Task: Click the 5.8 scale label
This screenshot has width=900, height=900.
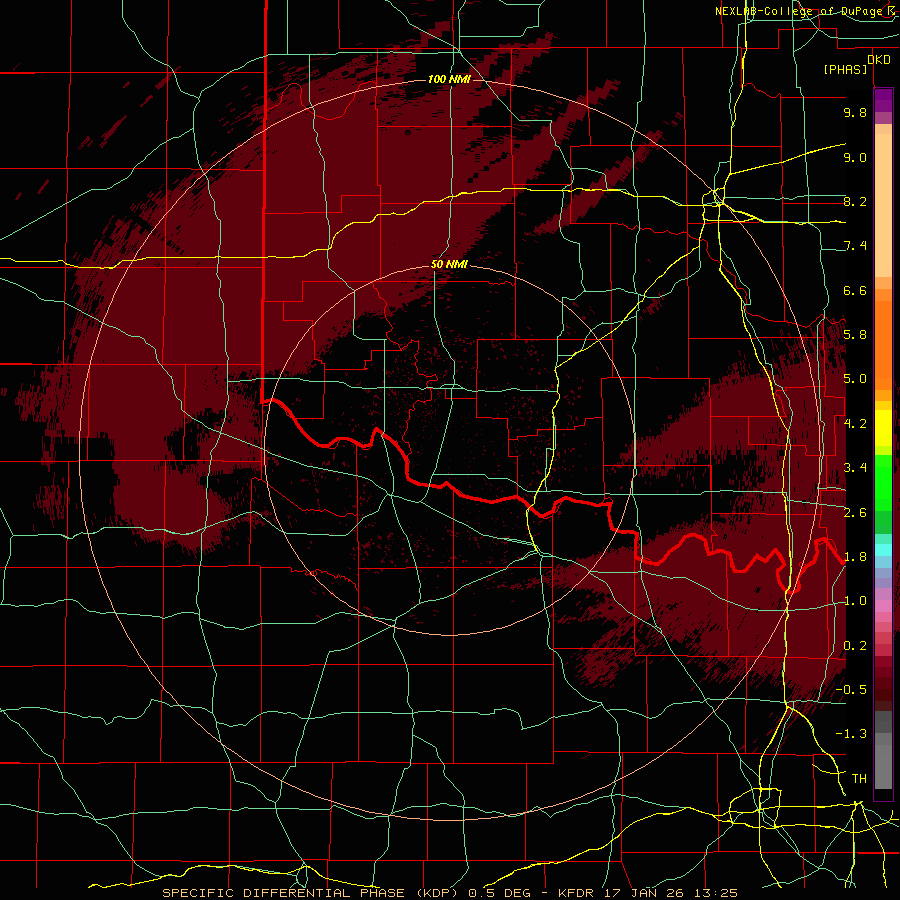Action: [x=855, y=335]
